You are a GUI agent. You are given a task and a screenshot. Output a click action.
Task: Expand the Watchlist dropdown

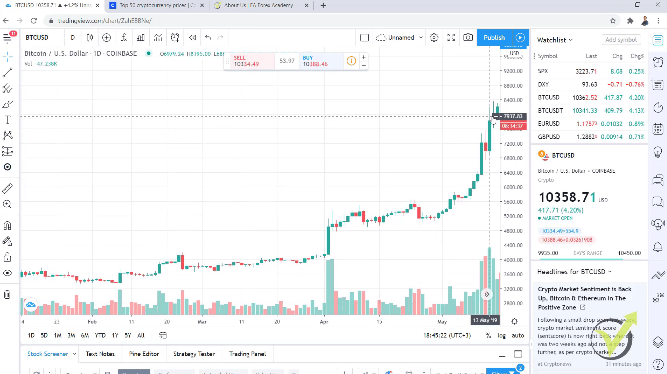point(555,40)
